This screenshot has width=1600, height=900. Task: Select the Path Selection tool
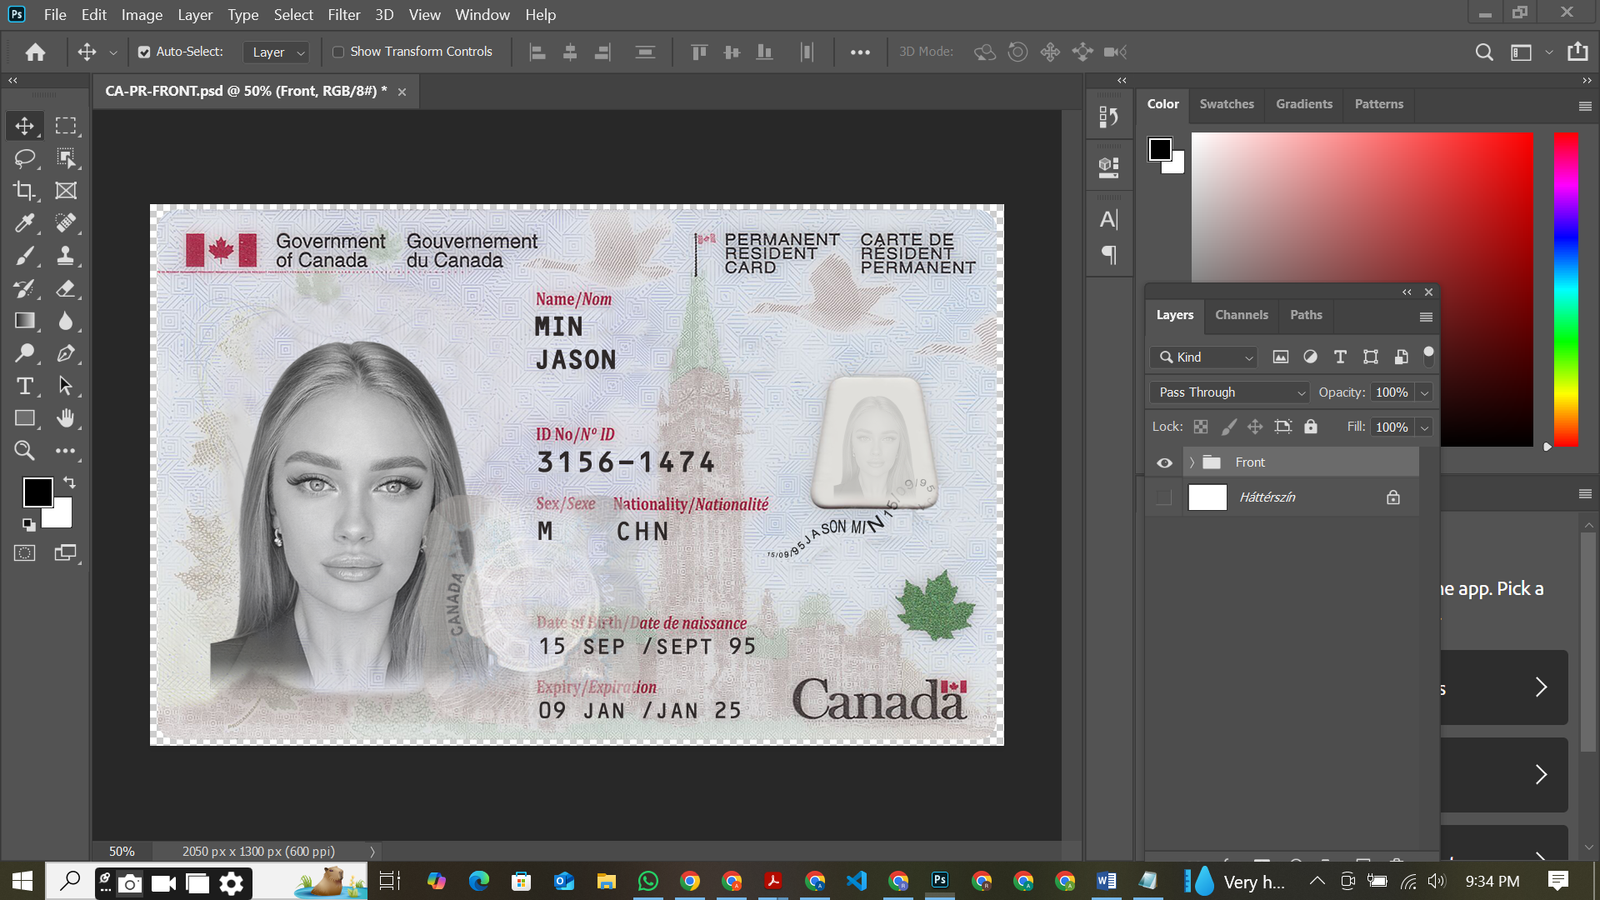coord(66,386)
